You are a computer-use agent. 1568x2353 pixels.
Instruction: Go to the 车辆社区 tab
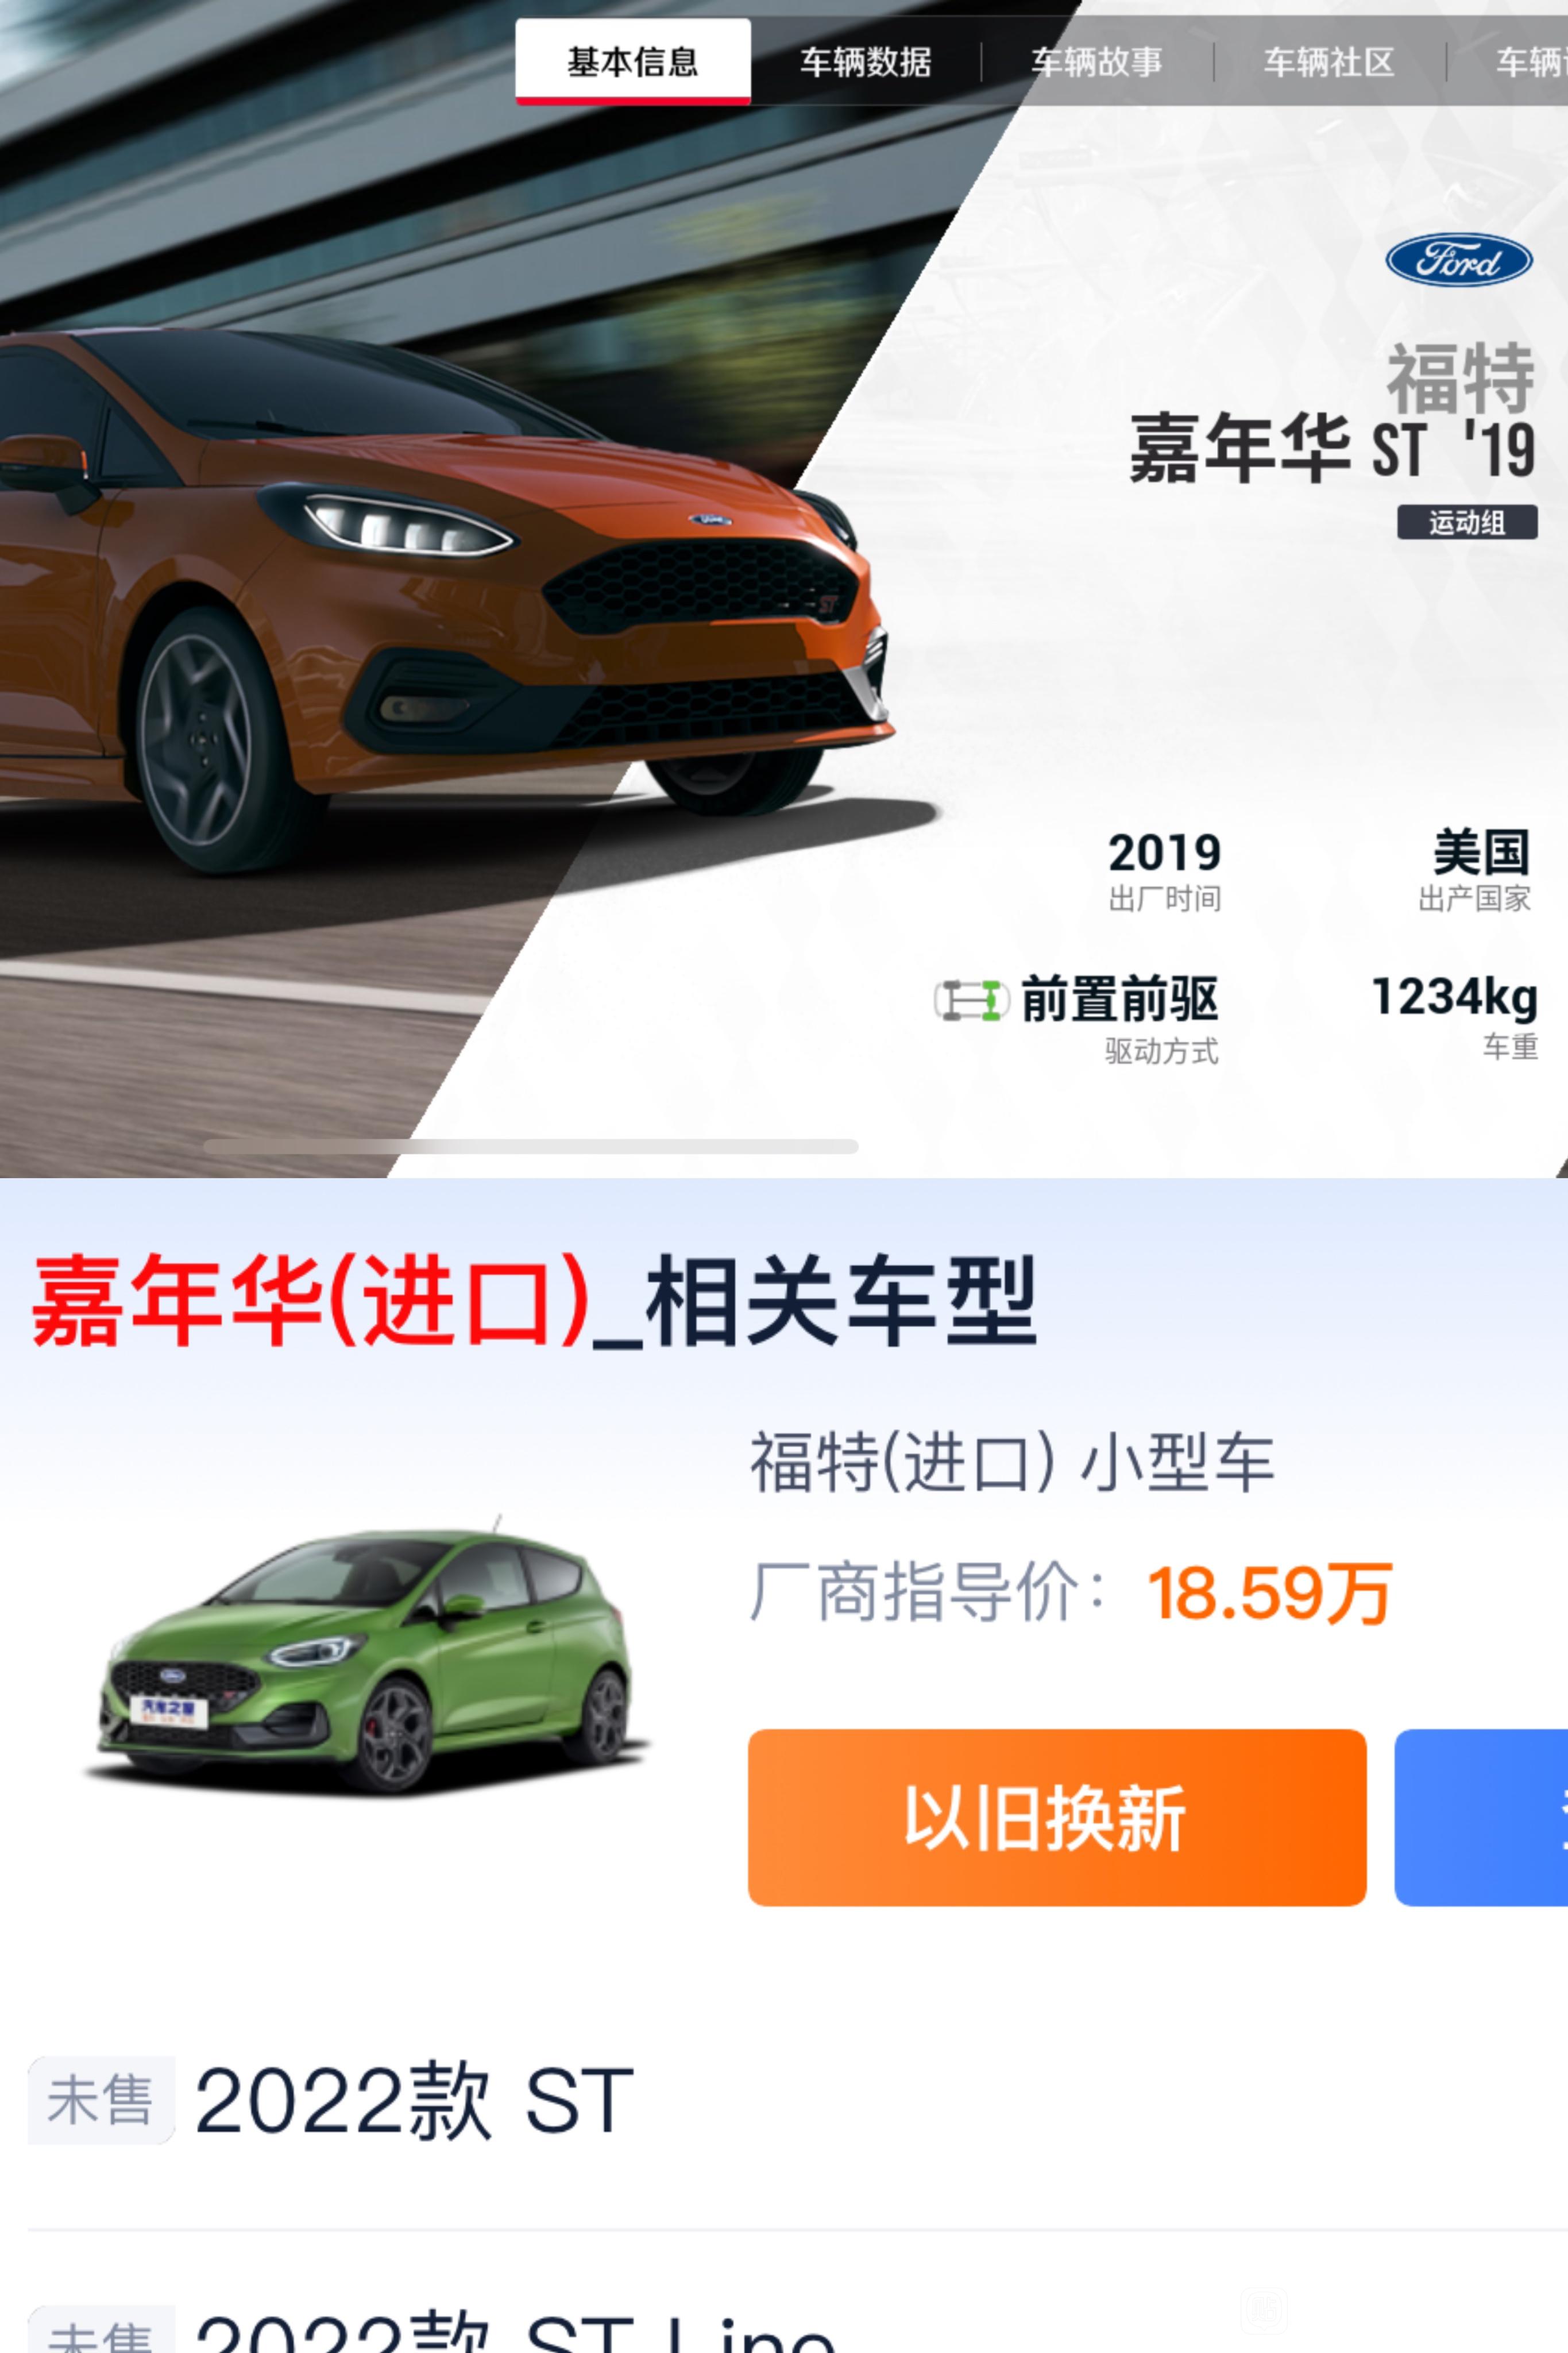[x=1329, y=62]
